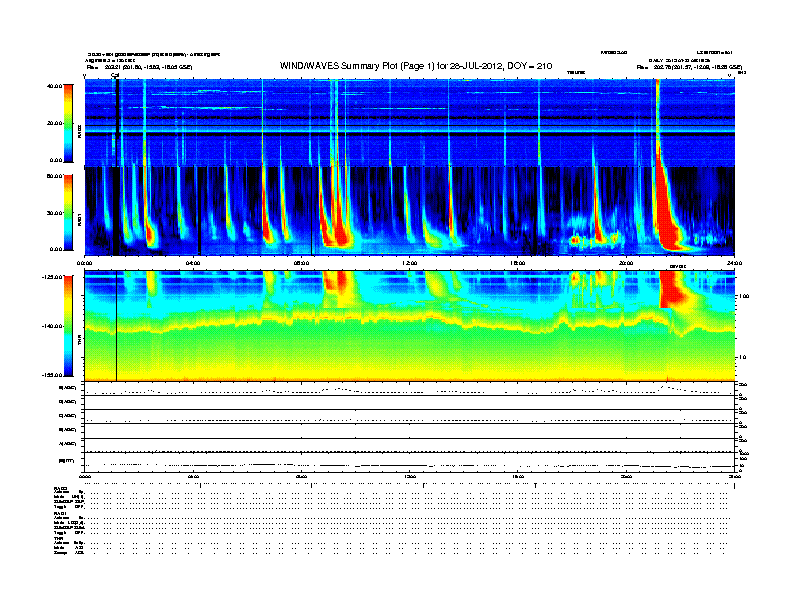Click the 10 label on TNR right axis

tap(743, 358)
